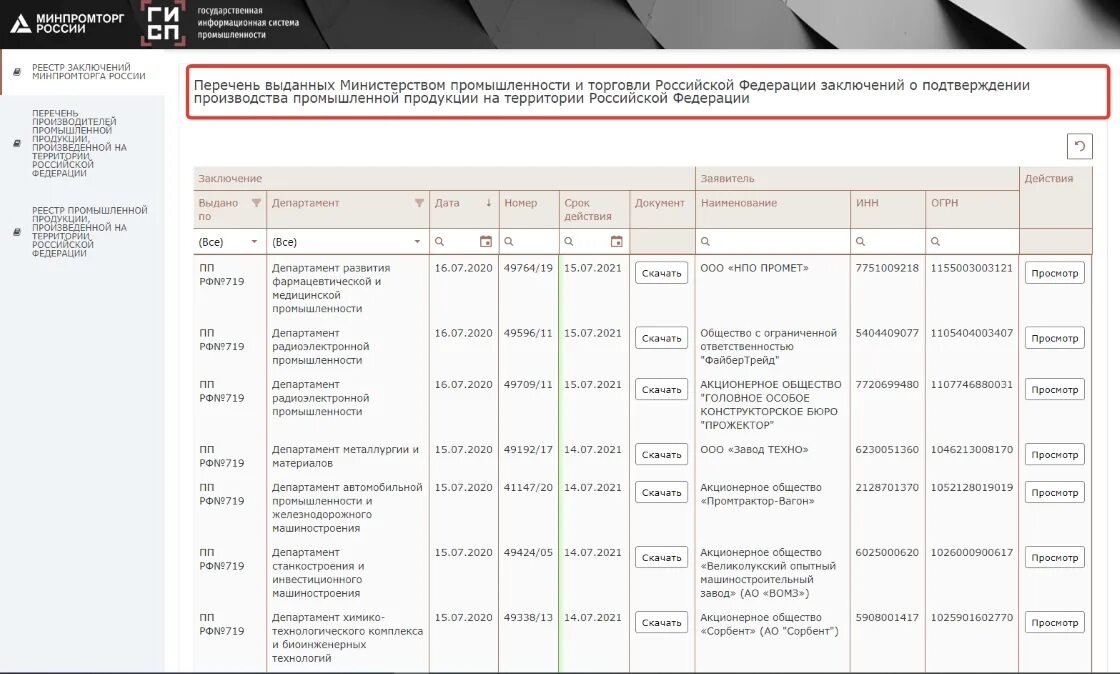The width and height of the screenshot is (1120, 674).
Task: Click book icon beside Реестр заключений menu
Action: click(x=17, y=71)
